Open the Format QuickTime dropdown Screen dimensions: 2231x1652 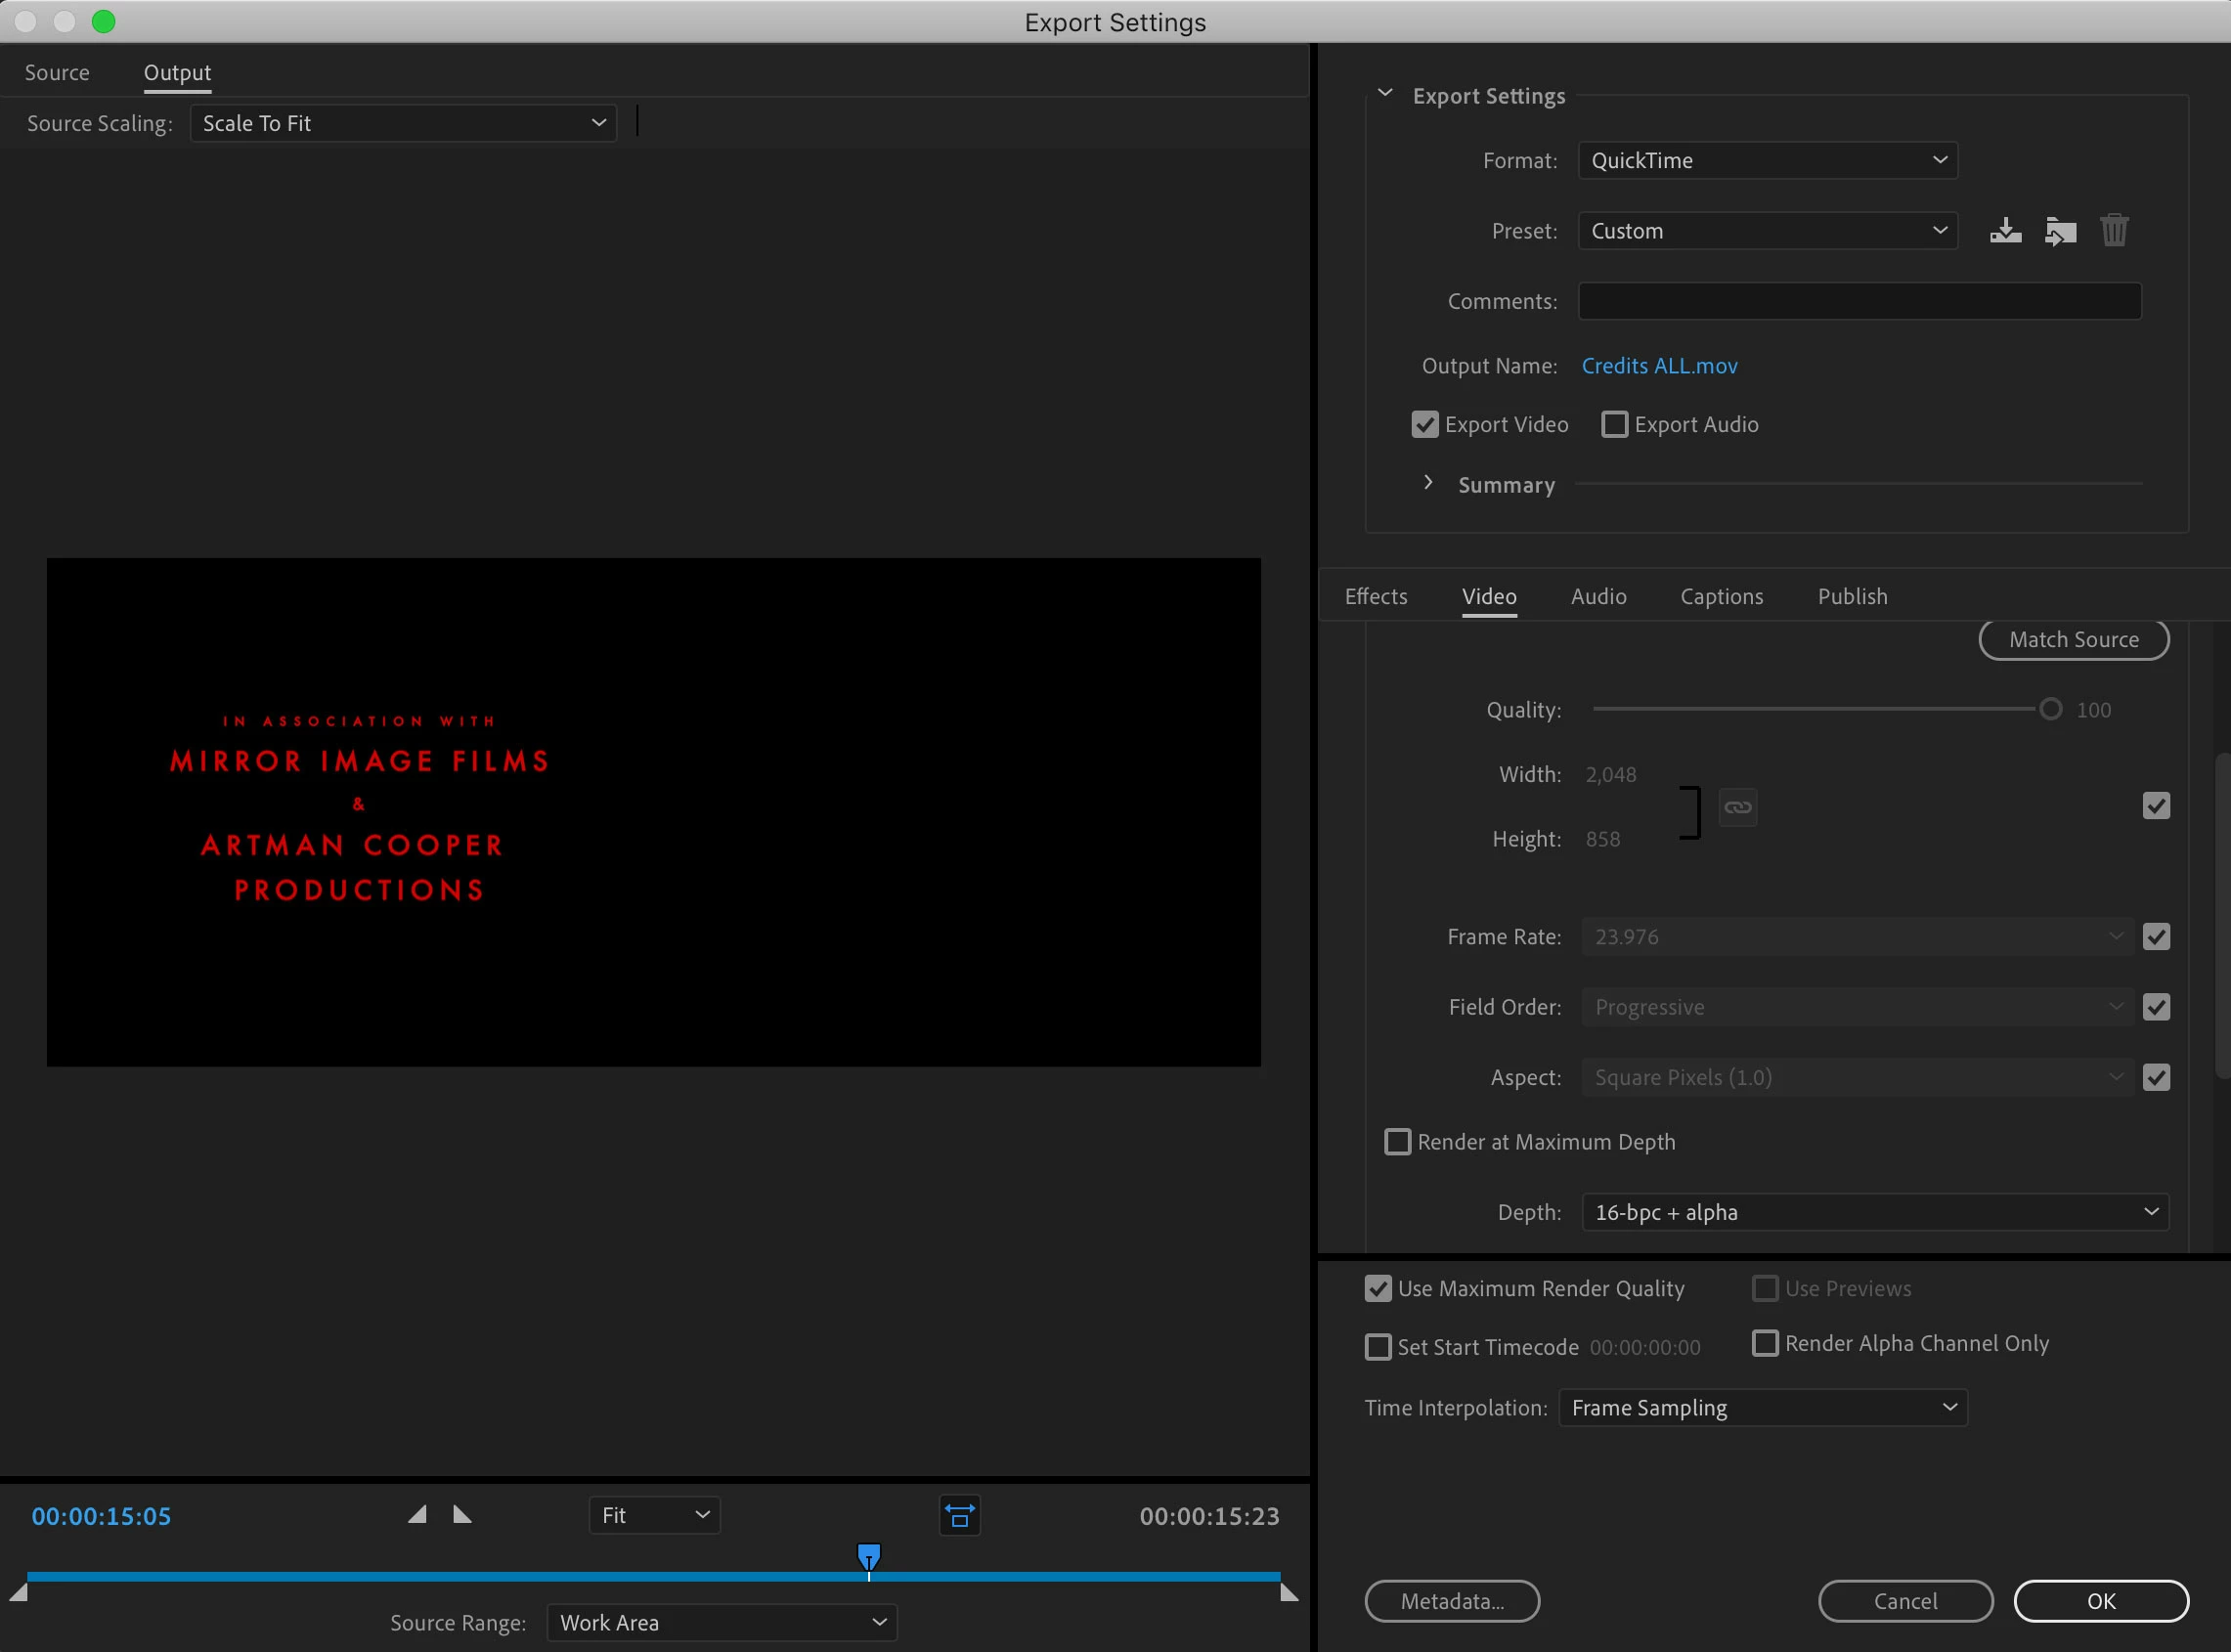[1767, 161]
